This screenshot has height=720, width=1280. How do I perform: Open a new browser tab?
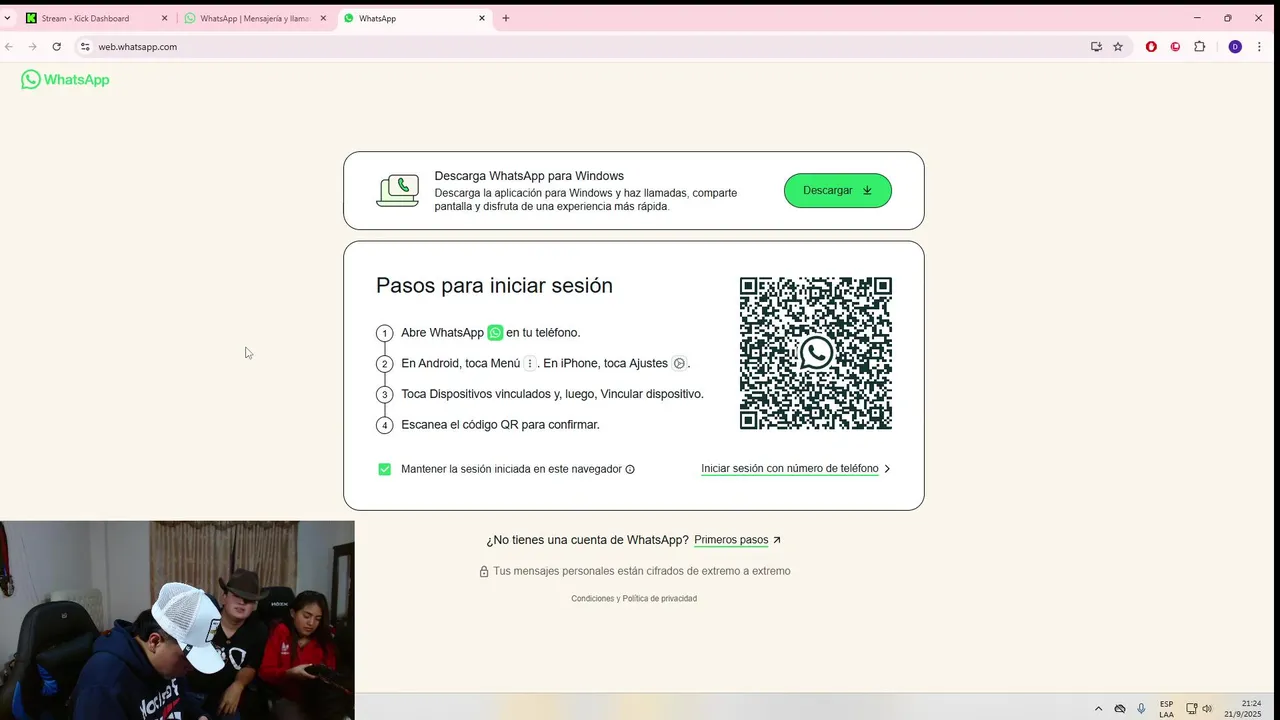pyautogui.click(x=506, y=18)
